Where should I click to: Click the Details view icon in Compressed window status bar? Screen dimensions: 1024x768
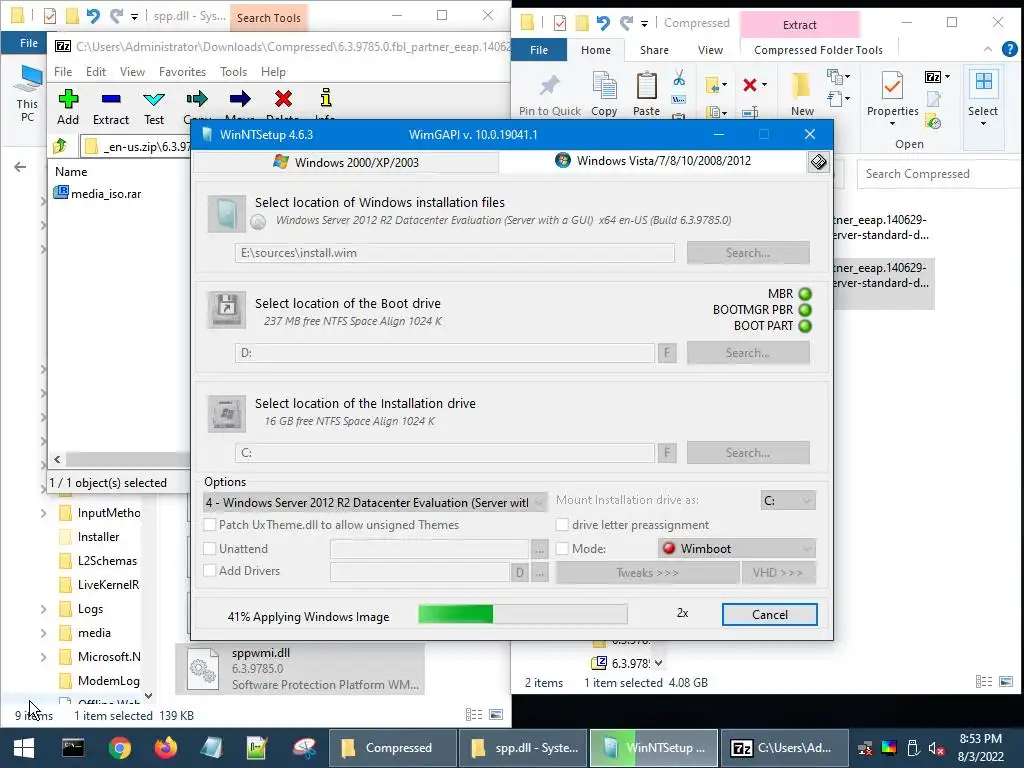pyautogui.click(x=984, y=682)
